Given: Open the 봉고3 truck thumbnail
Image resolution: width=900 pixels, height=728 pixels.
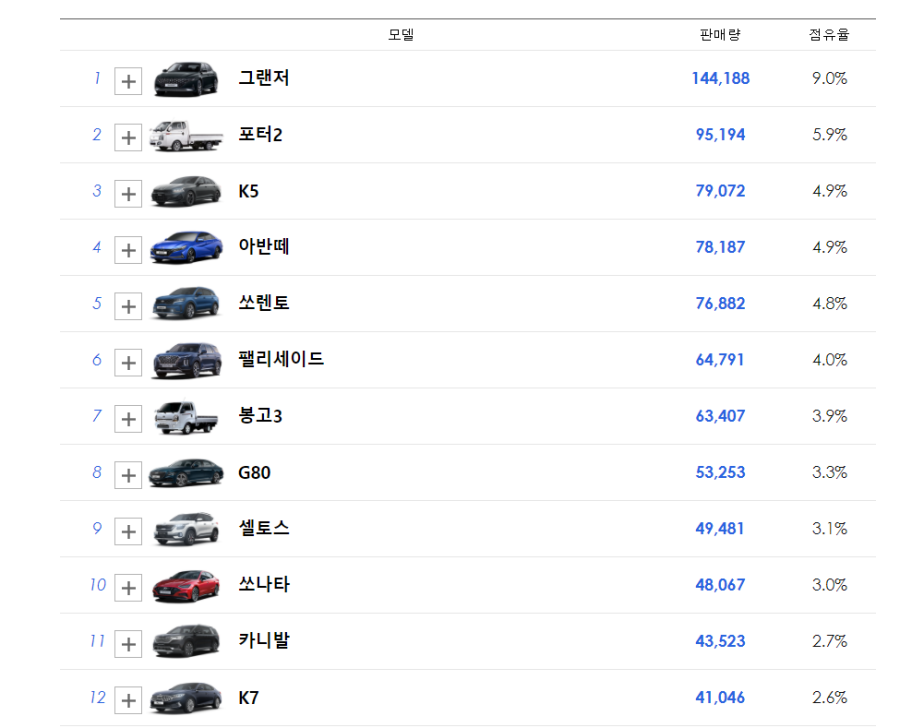Looking at the screenshot, I should point(186,417).
